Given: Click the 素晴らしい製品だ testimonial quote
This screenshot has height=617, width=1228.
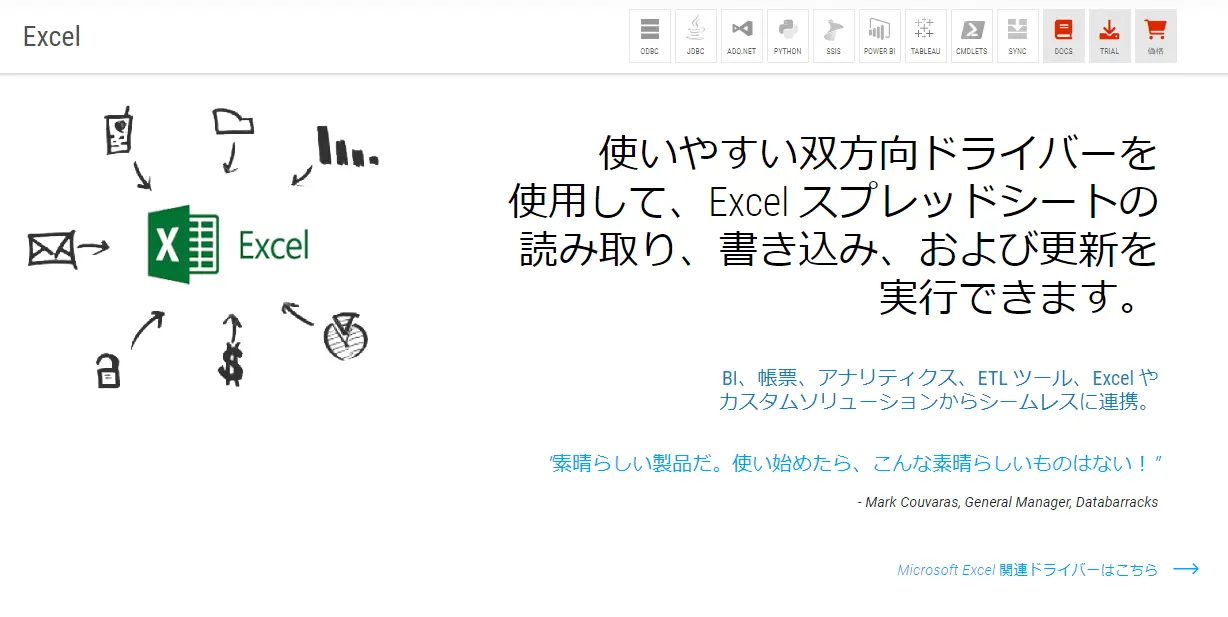Looking at the screenshot, I should 856,463.
